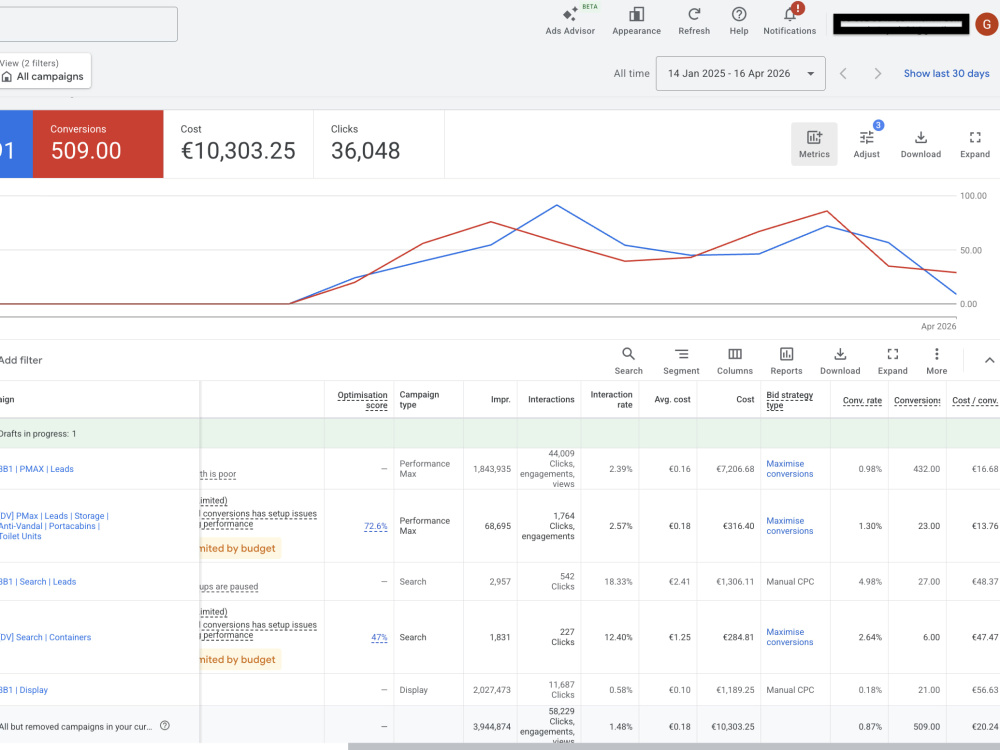Select the Clicks scorecard
Viewport: 1000px width, 750px height.
(x=379, y=143)
